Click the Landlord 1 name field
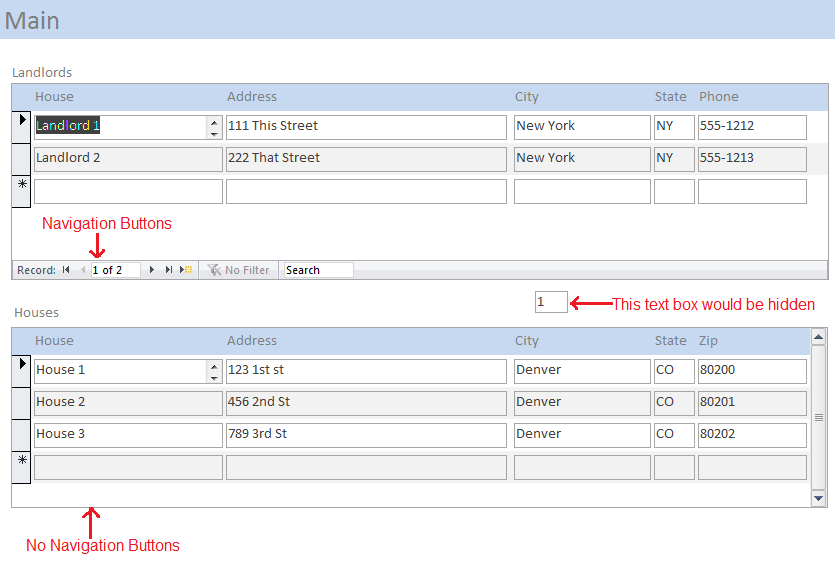The width and height of the screenshot is (835, 575). pyautogui.click(x=128, y=127)
